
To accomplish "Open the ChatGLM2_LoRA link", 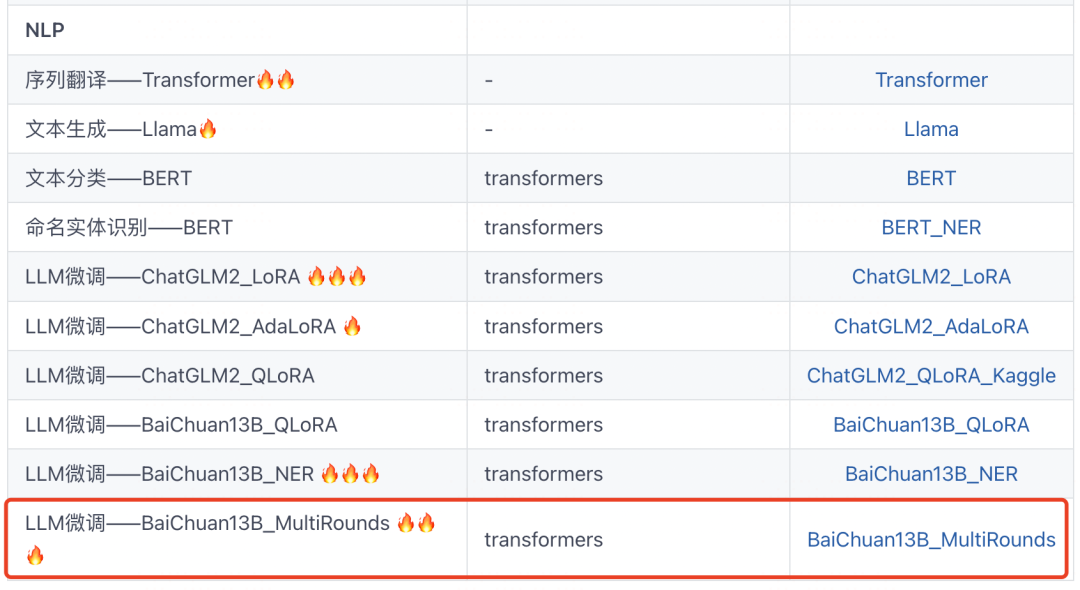I will [931, 277].
